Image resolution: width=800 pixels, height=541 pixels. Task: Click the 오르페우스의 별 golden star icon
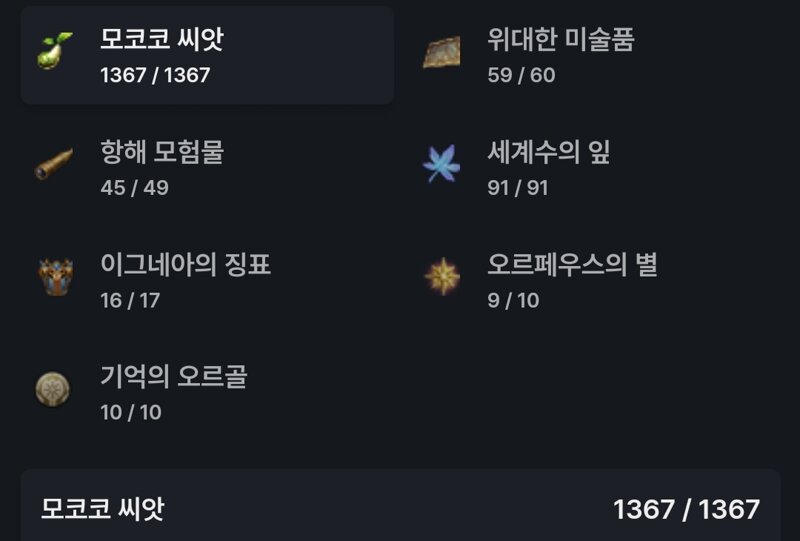[x=442, y=276]
